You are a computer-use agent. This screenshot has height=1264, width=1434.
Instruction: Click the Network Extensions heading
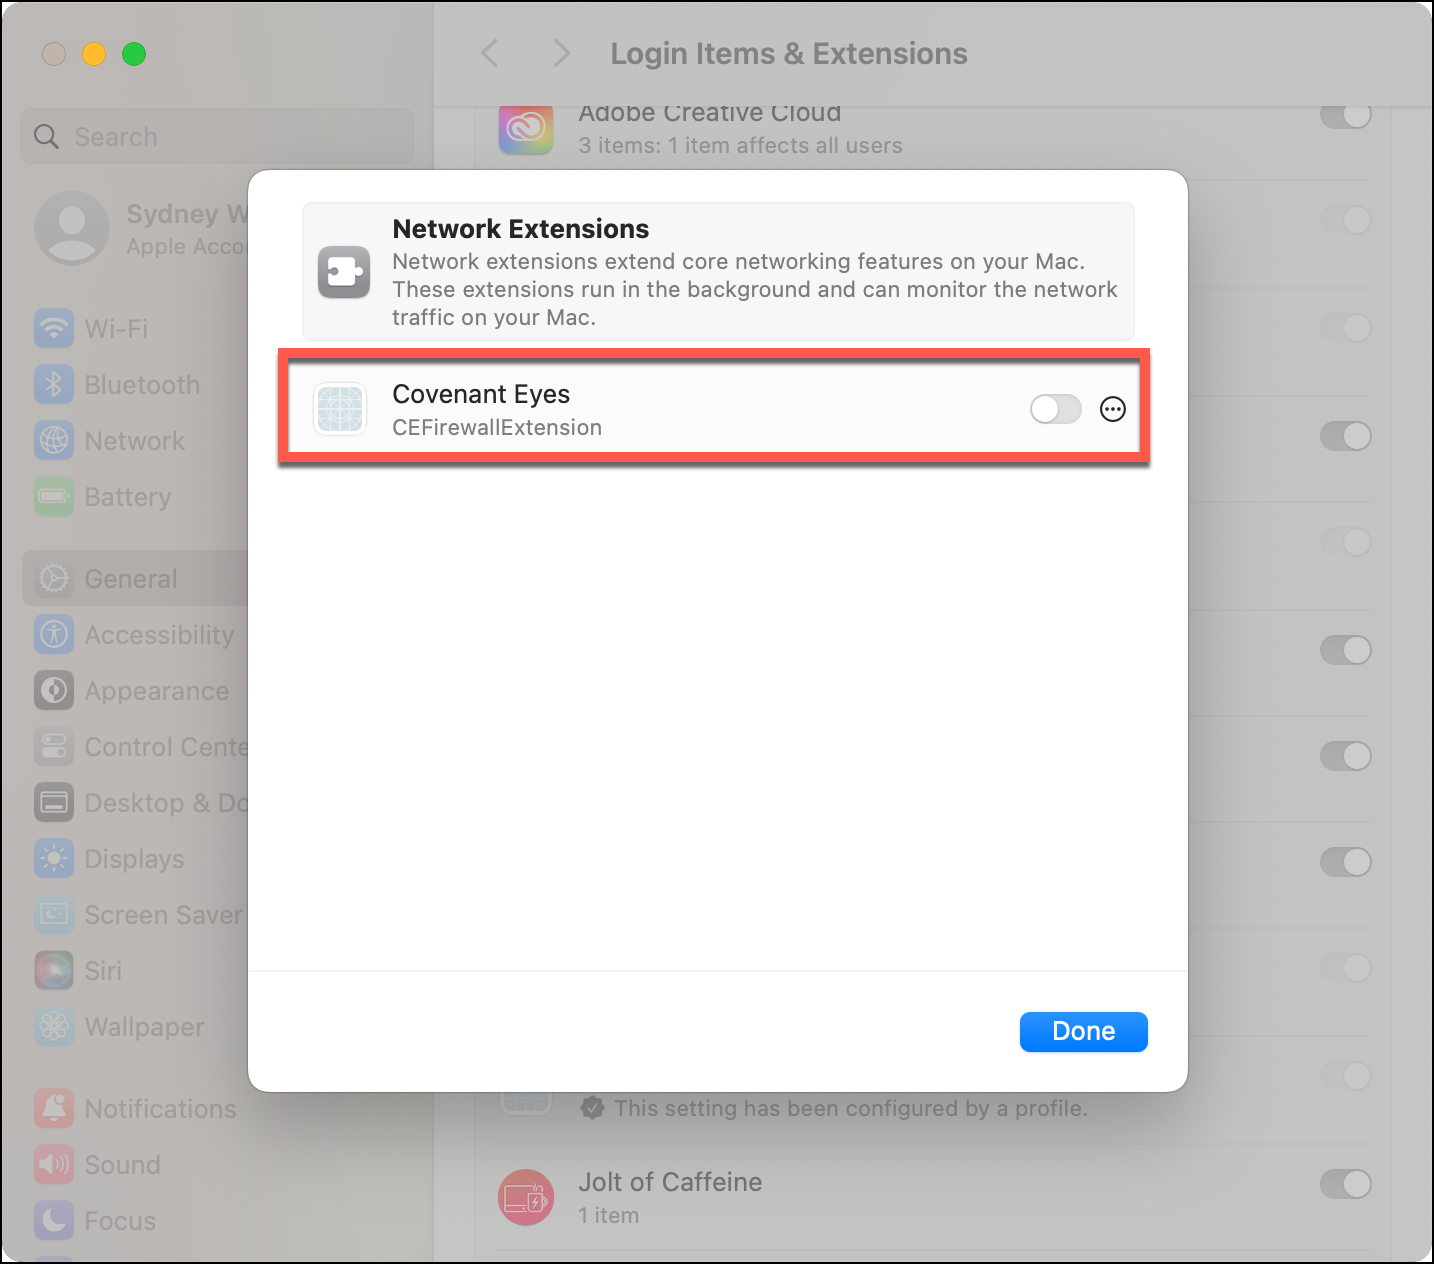[x=520, y=229]
